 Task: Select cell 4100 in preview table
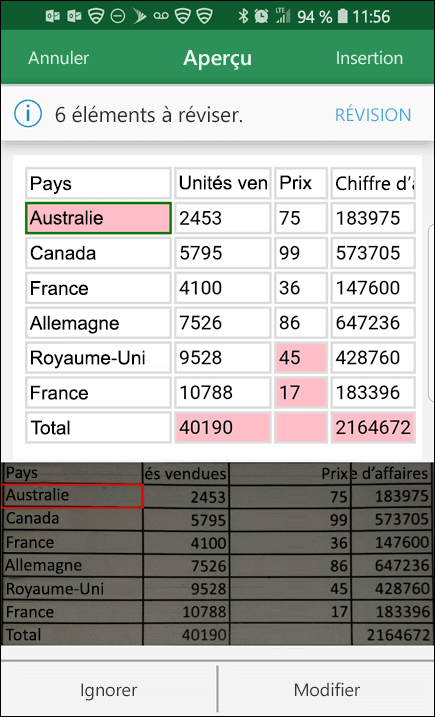(223, 288)
